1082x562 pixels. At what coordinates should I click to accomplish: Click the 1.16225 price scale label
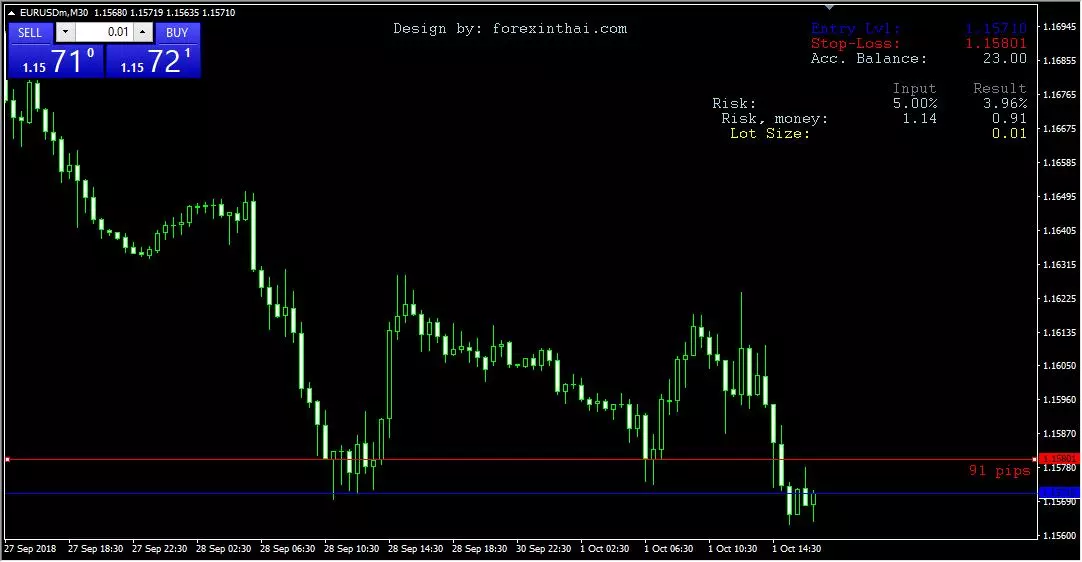[1059, 299]
